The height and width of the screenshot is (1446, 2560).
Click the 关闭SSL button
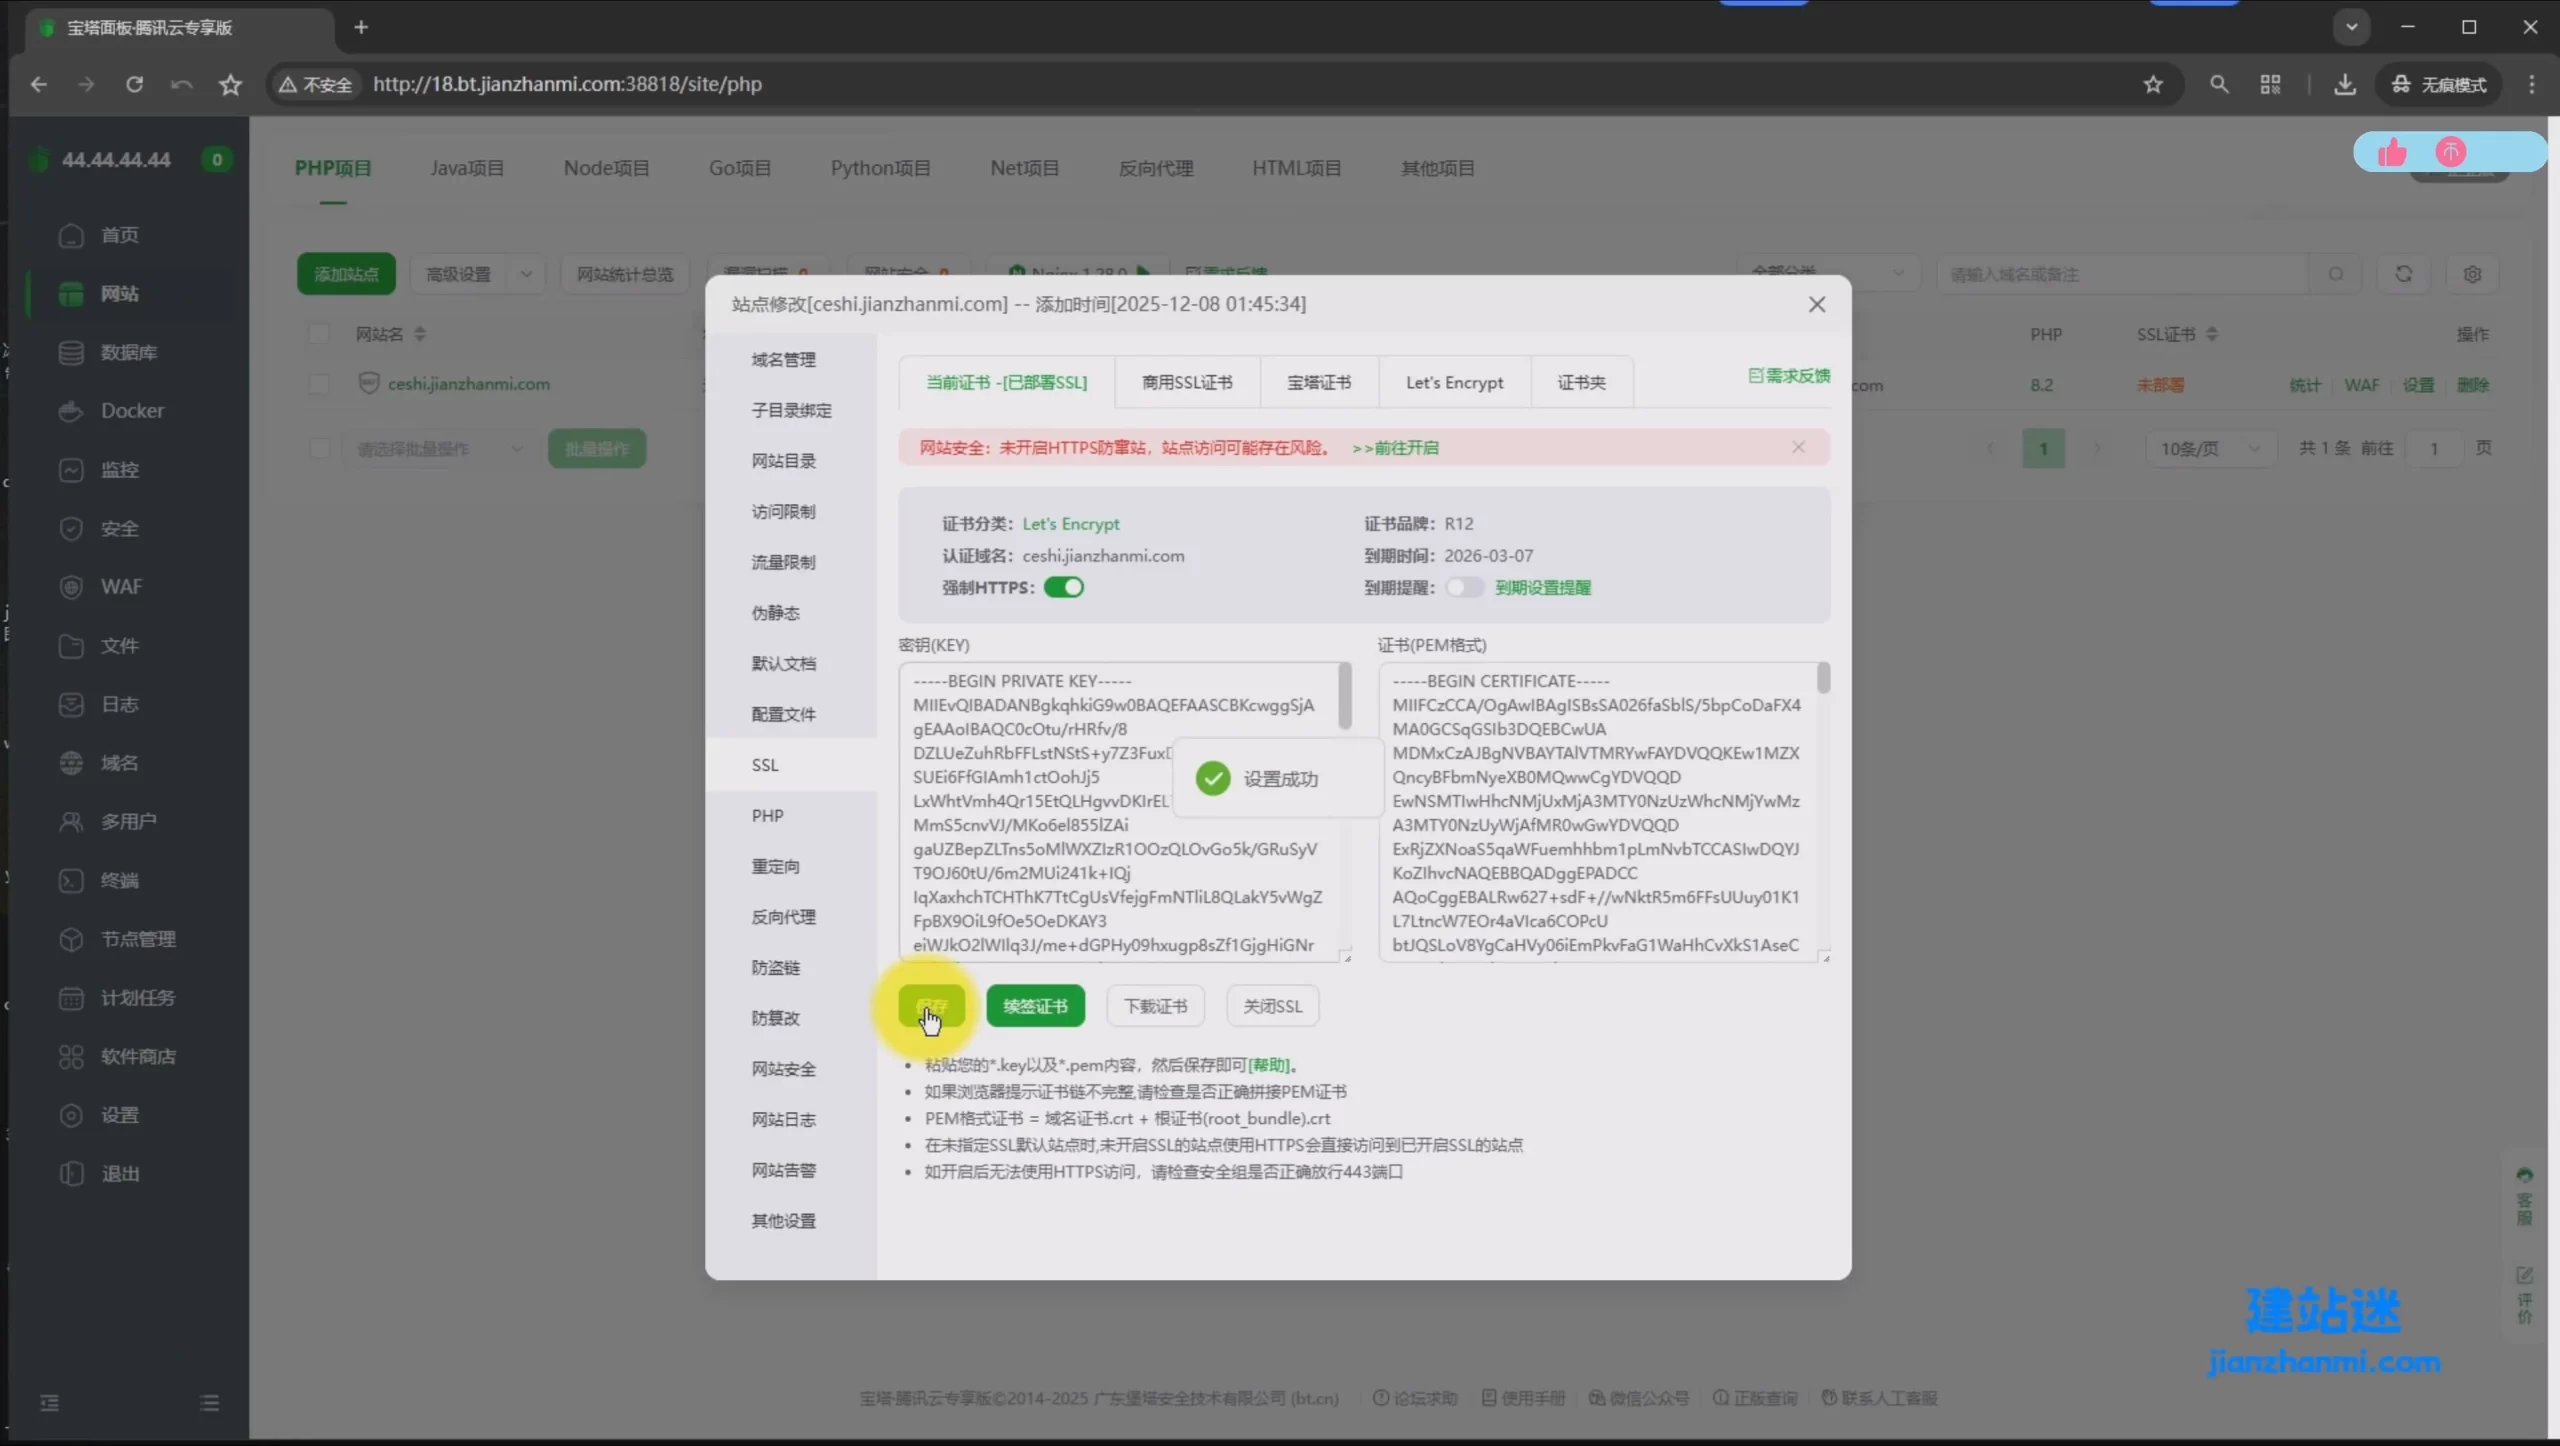pyautogui.click(x=1272, y=1006)
